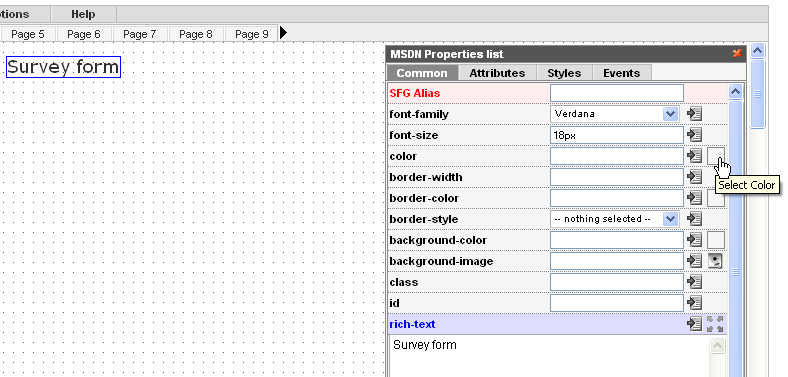Go to the Page 8 tab
The width and height of the screenshot is (788, 377).
pyautogui.click(x=196, y=34)
